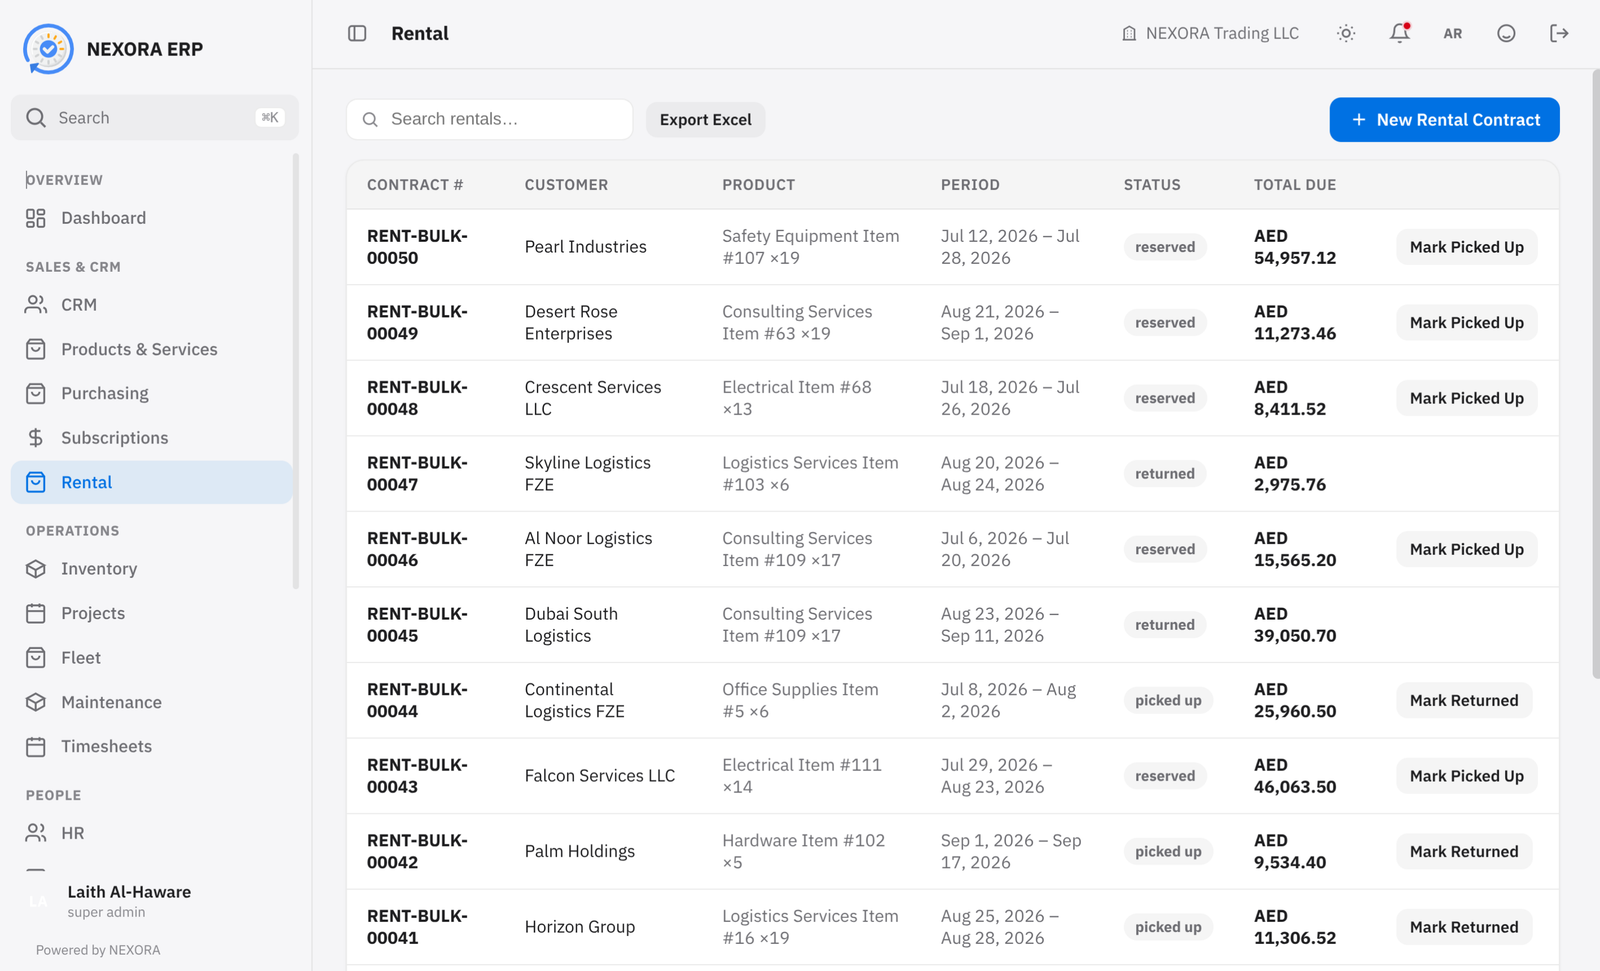Image resolution: width=1600 pixels, height=971 pixels.
Task: Go to CRM in sidebar
Action: click(x=152, y=305)
